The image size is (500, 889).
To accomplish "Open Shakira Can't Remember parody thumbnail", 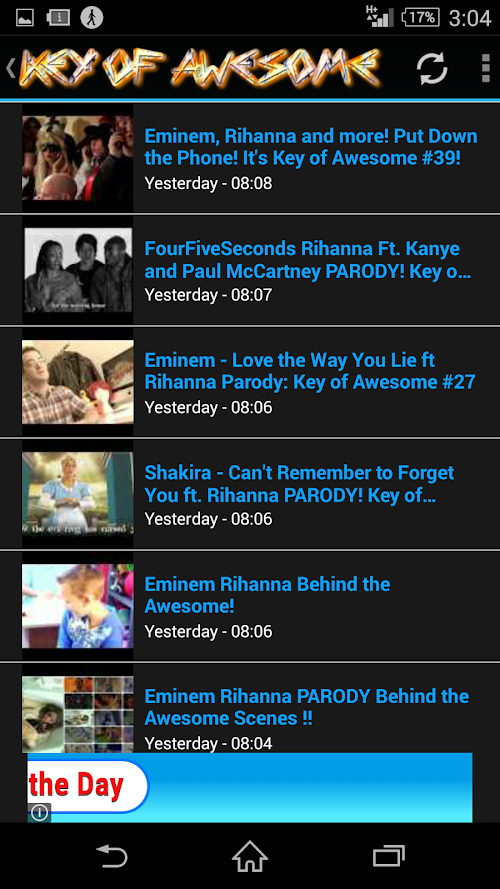I will [78, 493].
